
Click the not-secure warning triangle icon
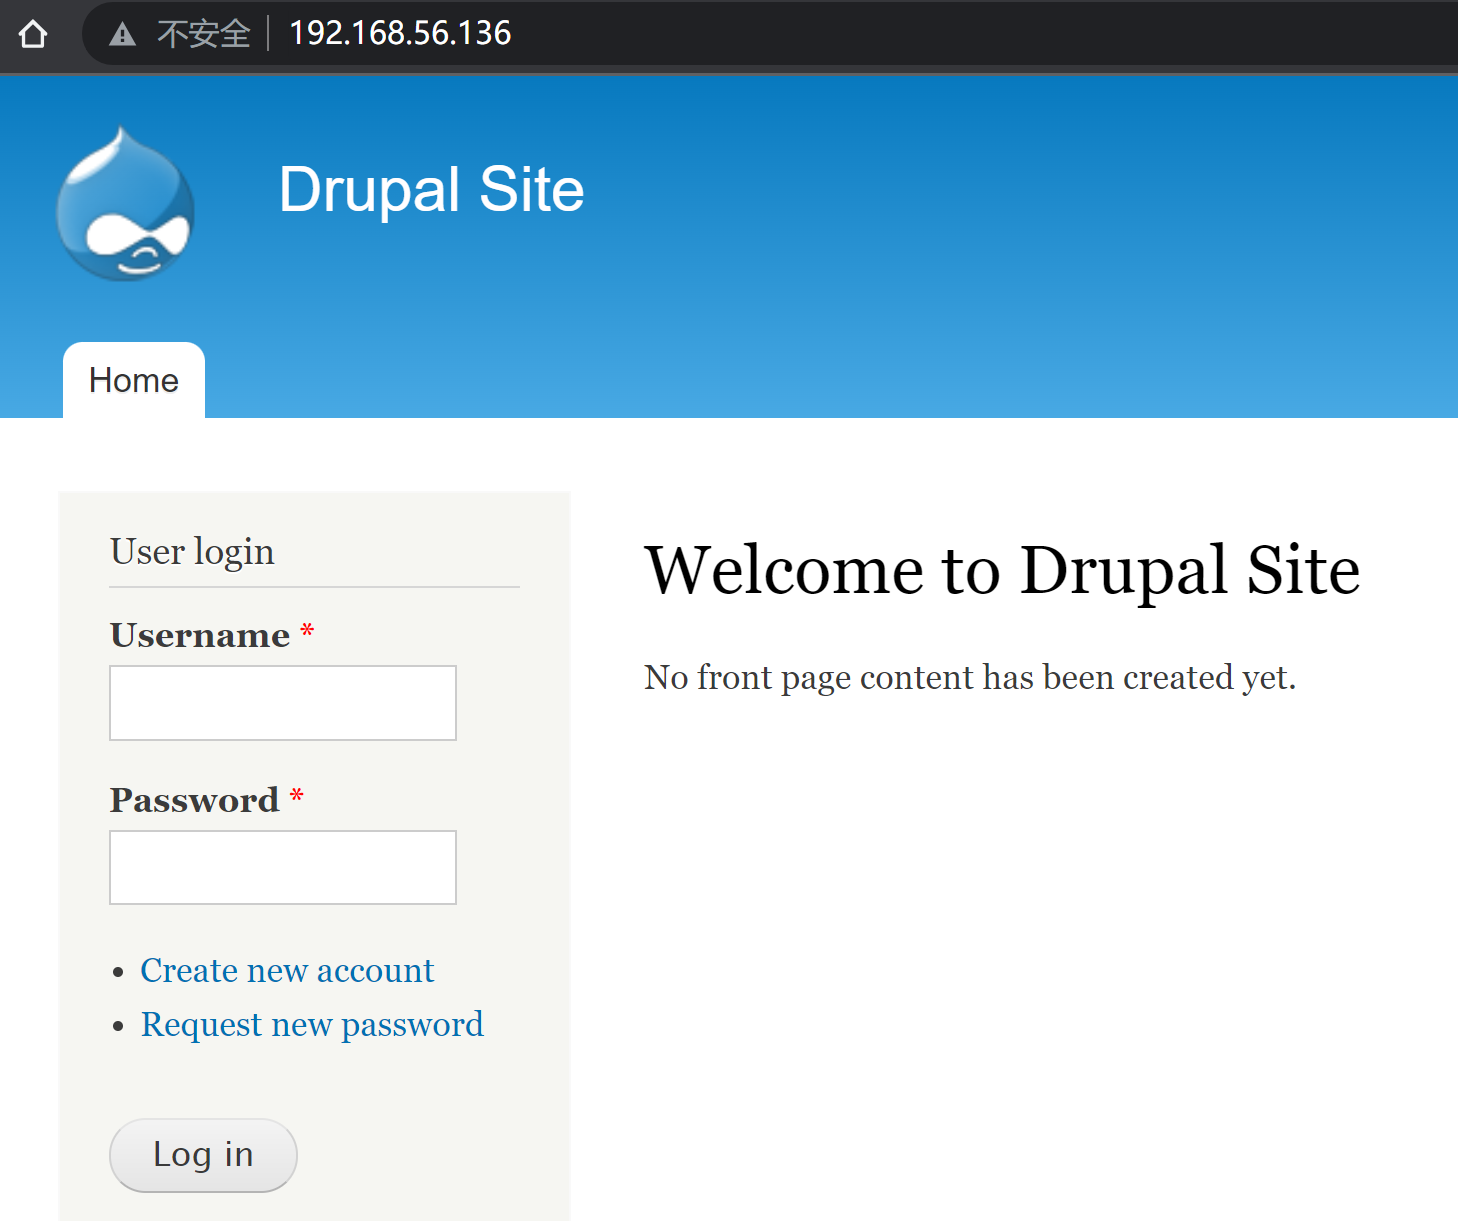(122, 35)
